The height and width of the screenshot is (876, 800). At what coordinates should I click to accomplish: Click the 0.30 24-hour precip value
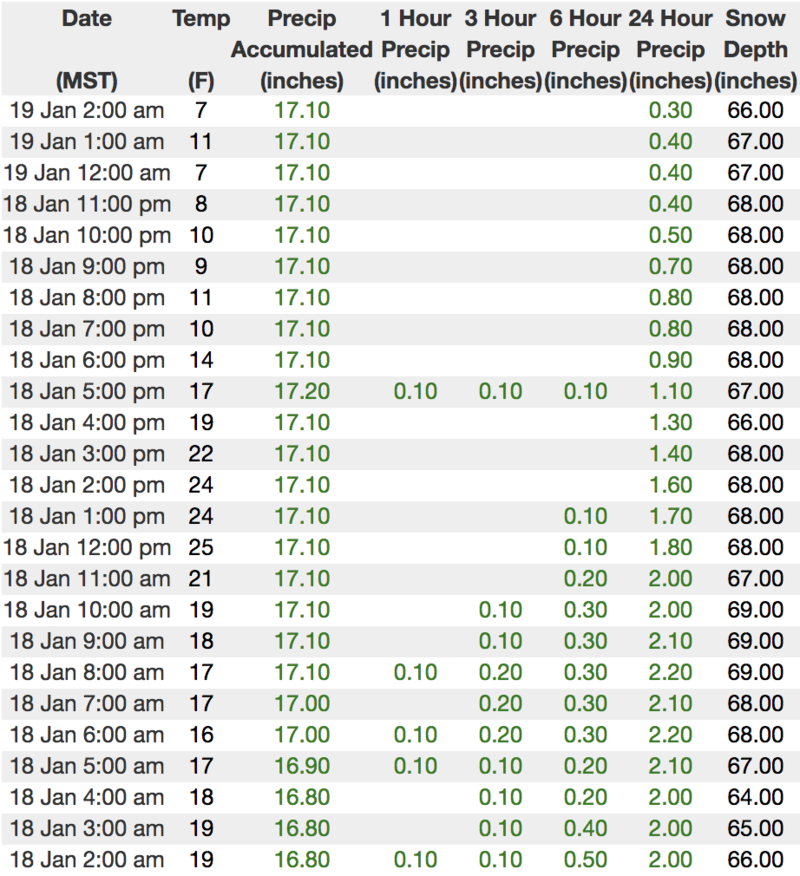(670, 110)
